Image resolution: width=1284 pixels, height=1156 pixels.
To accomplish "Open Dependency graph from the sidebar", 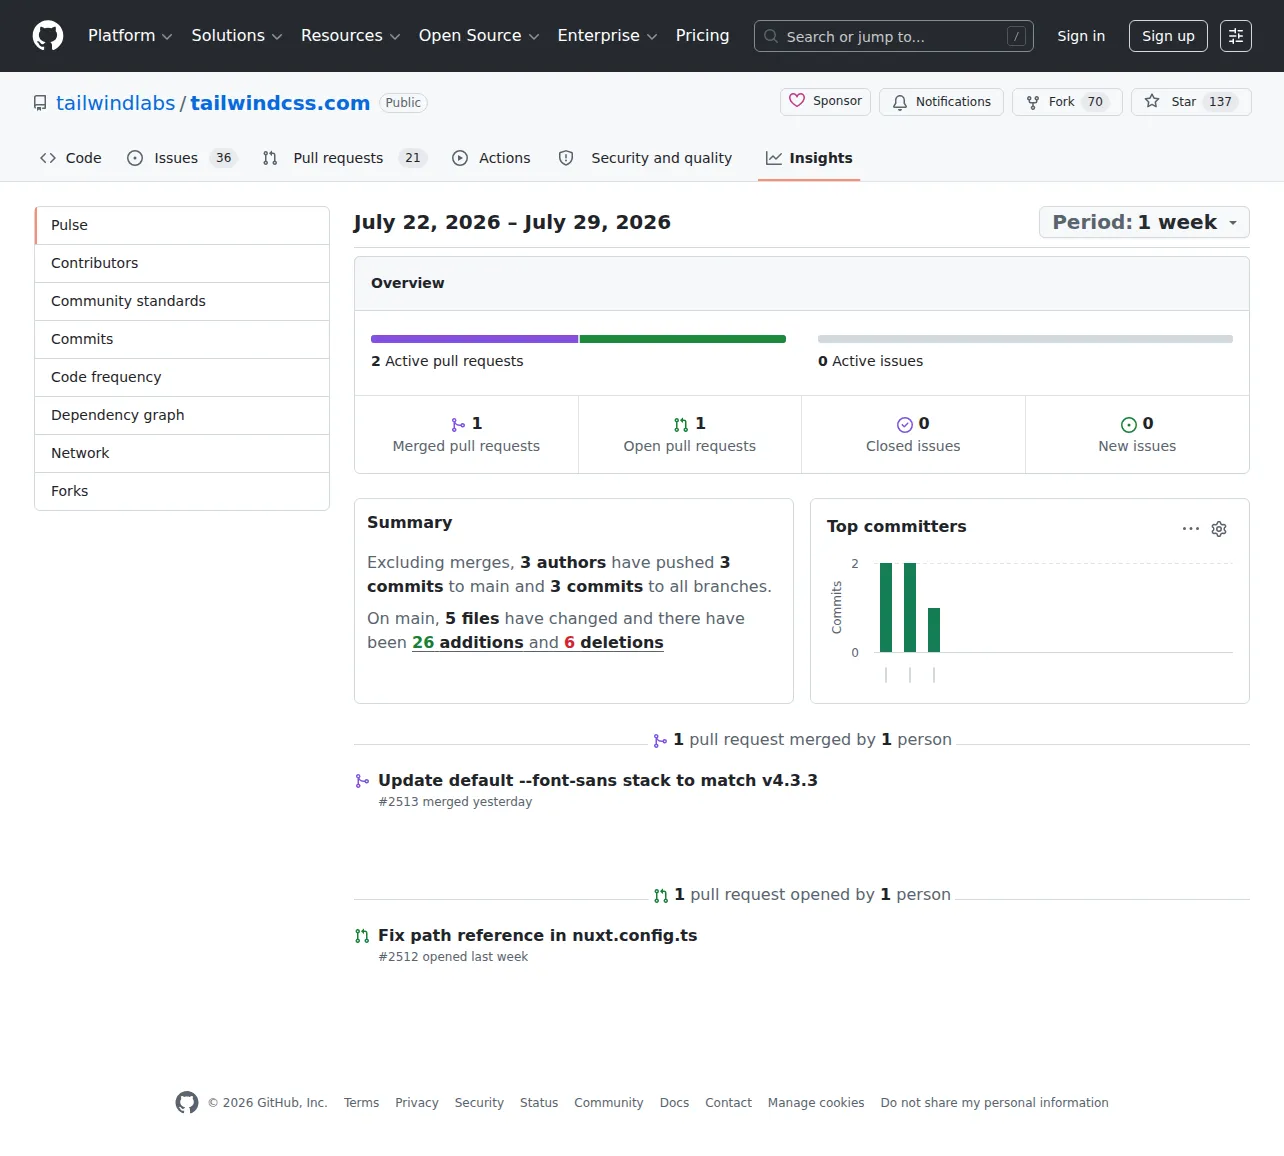I will 182,415.
